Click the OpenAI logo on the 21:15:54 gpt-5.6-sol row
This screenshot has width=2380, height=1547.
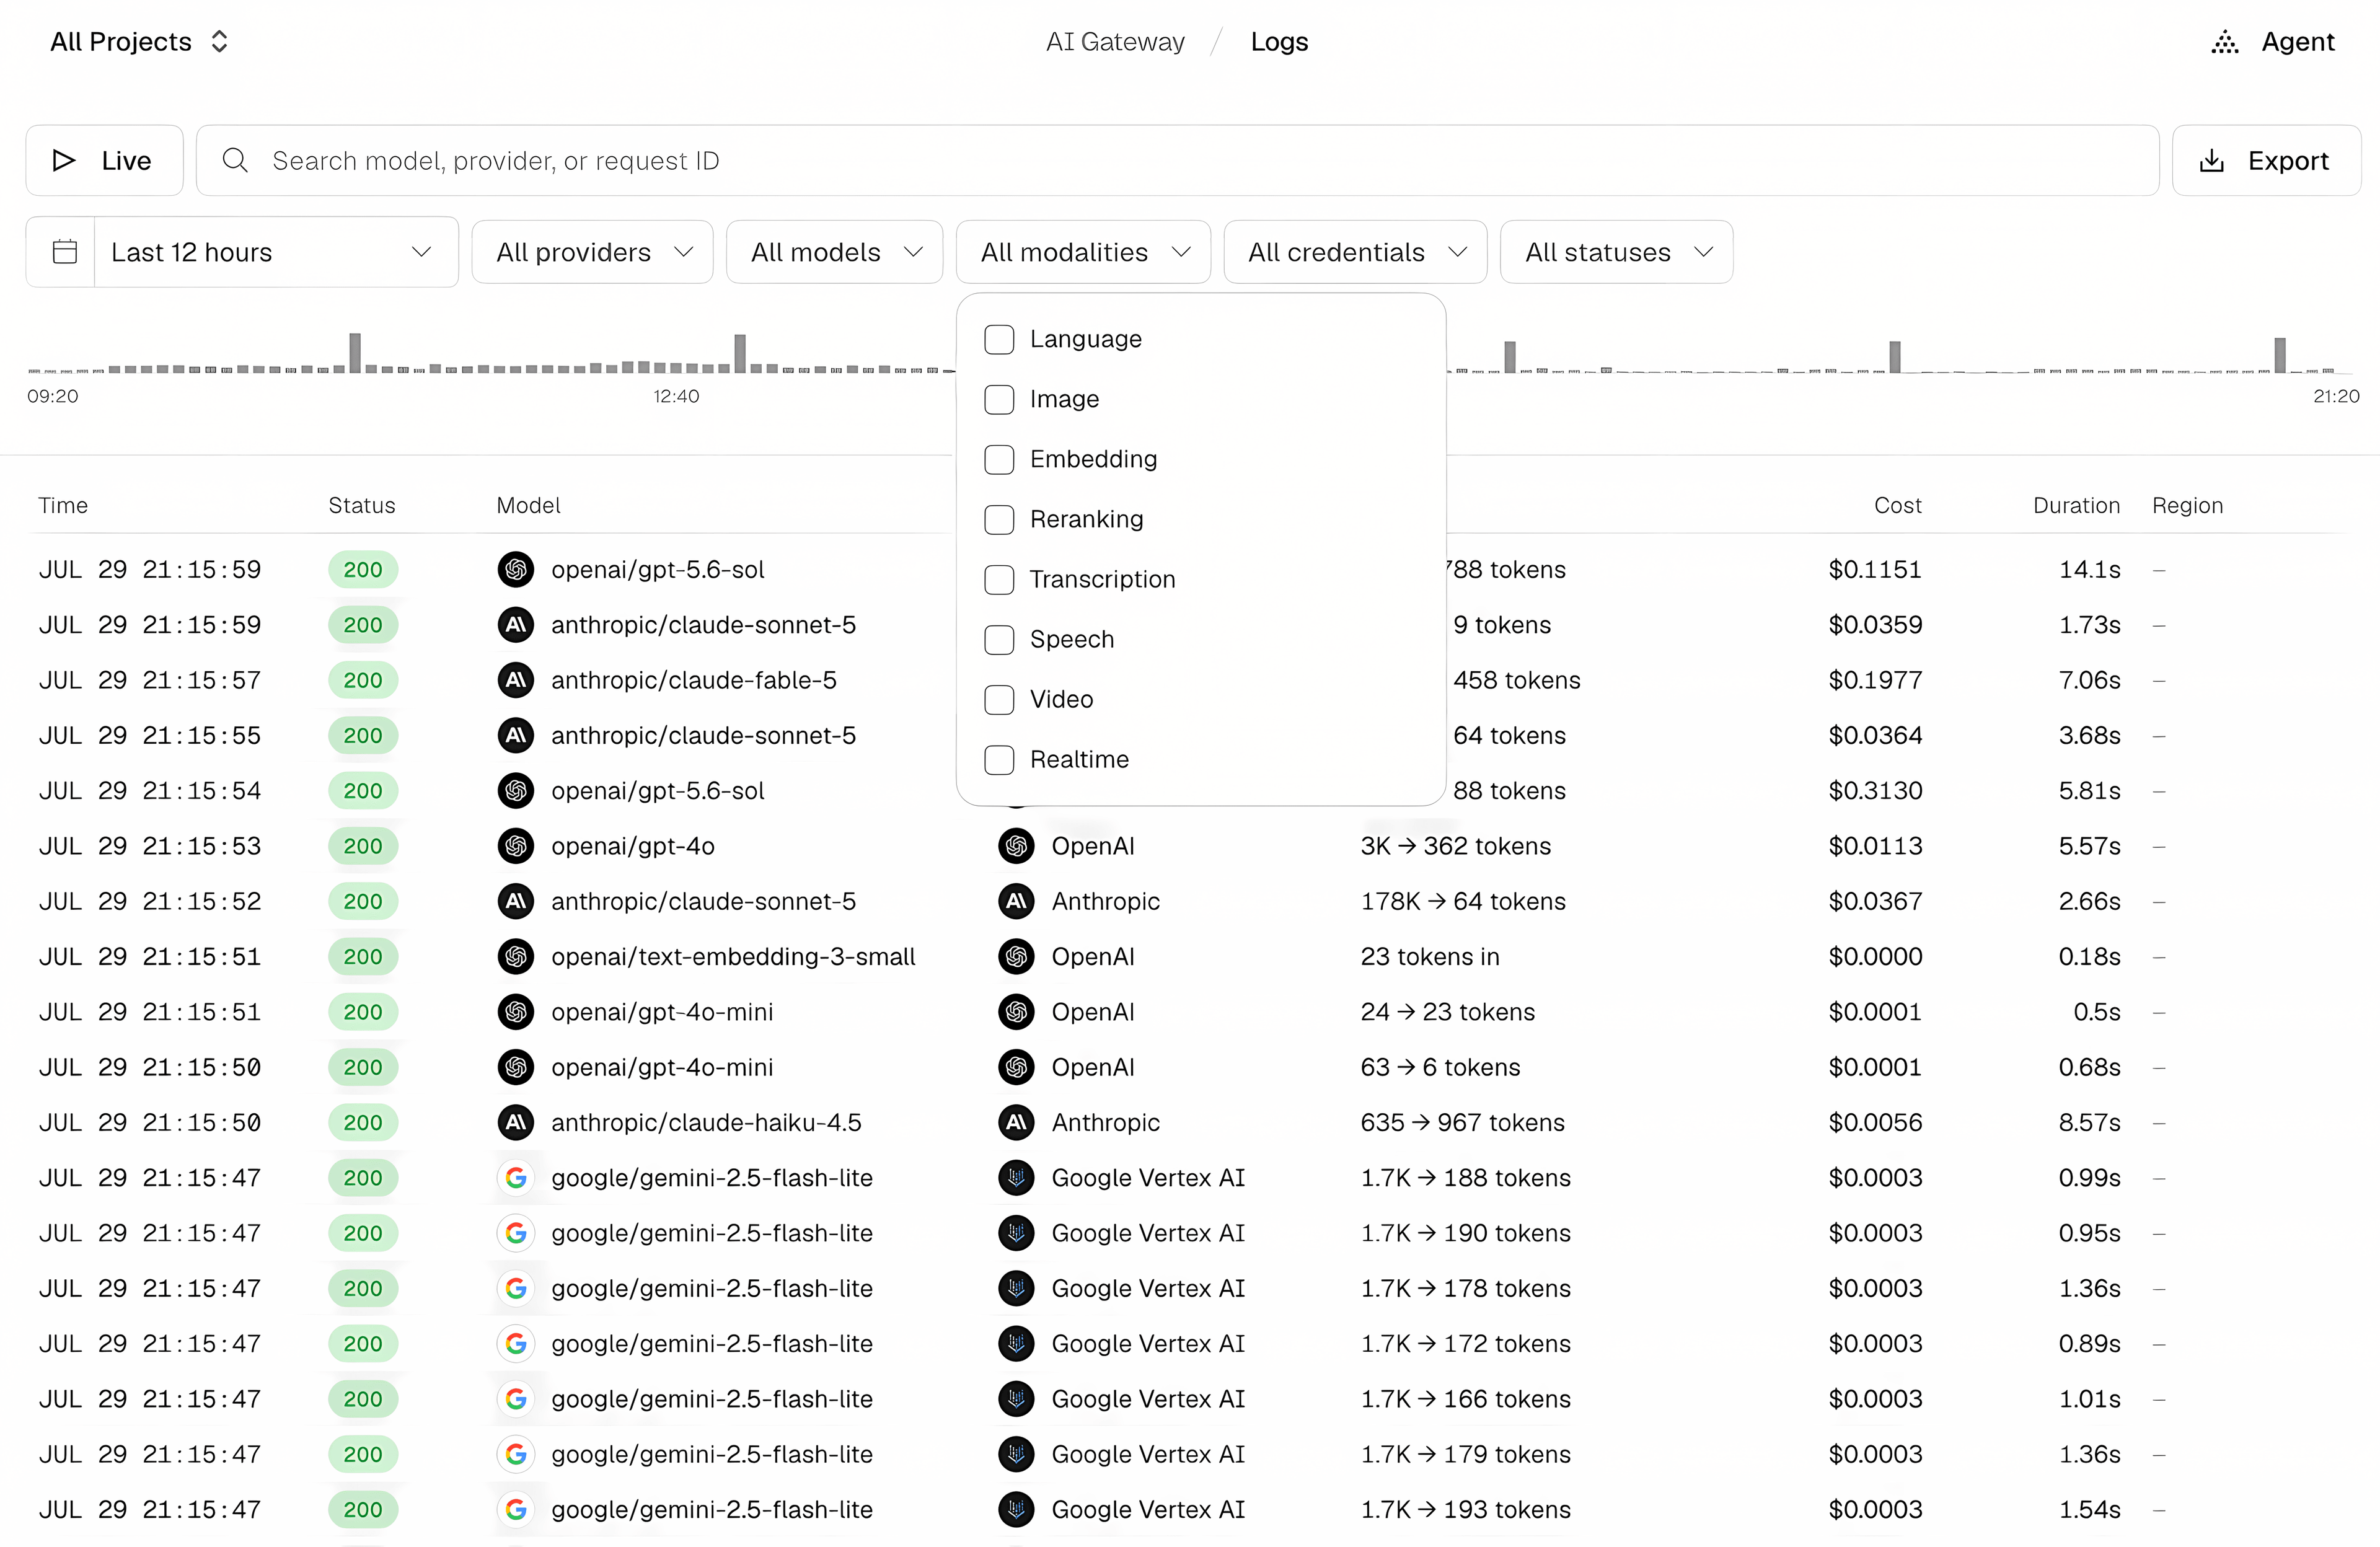pos(516,791)
